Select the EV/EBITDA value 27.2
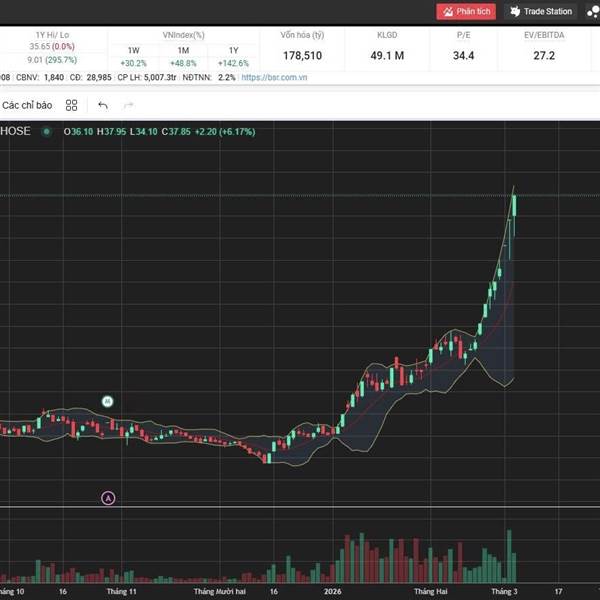The height and width of the screenshot is (600, 600). [x=544, y=56]
